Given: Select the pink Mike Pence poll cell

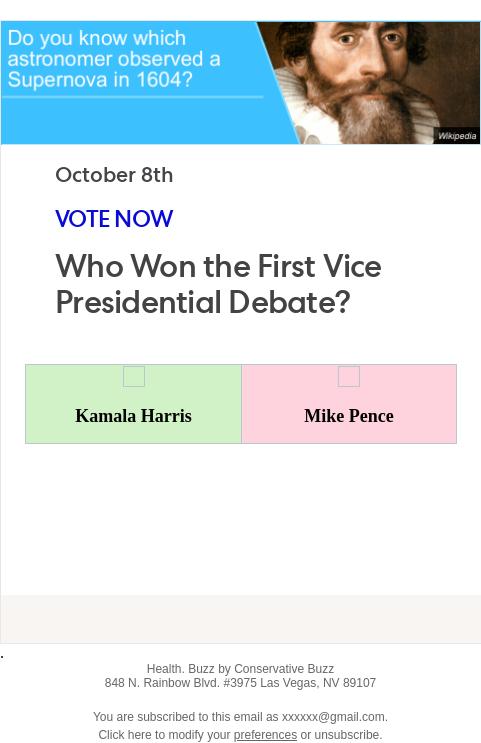Looking at the screenshot, I should [349, 404].
